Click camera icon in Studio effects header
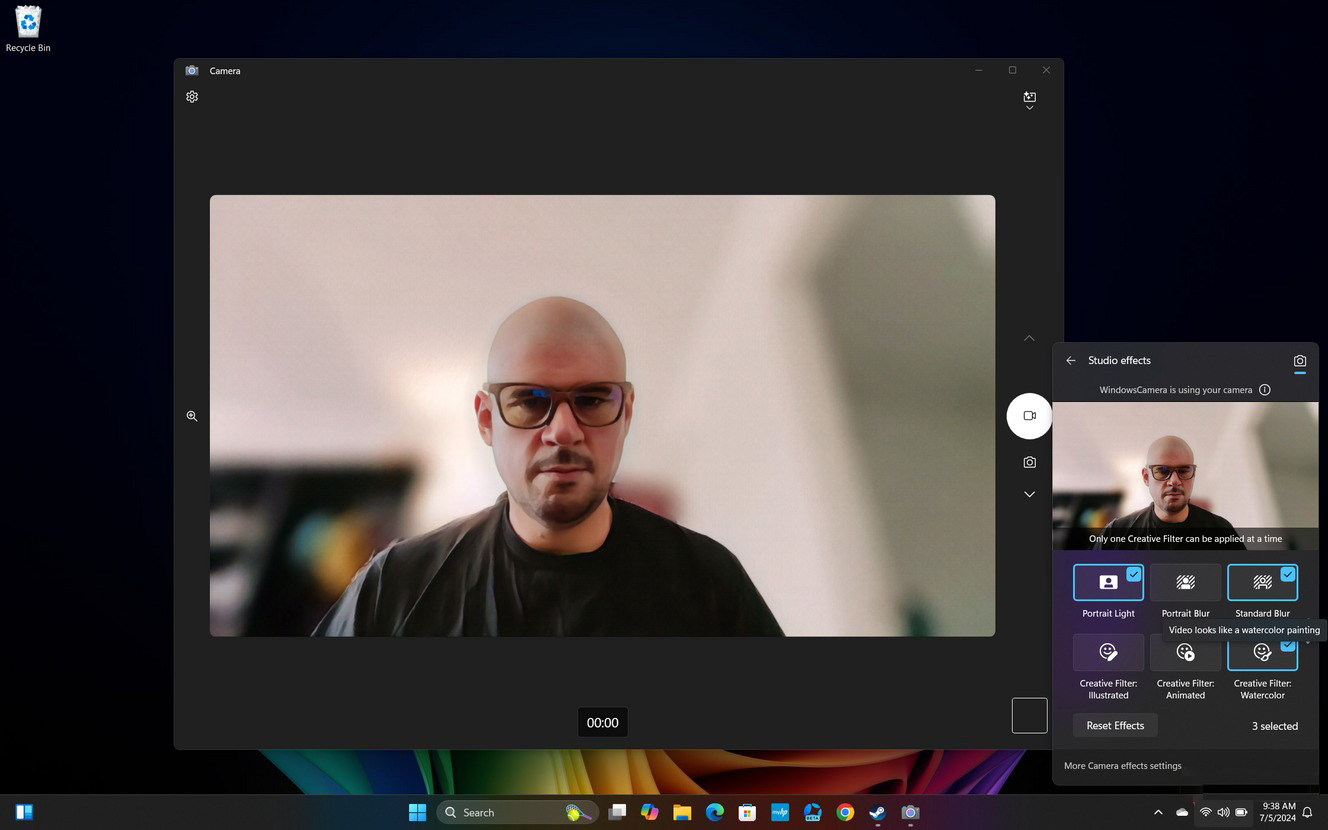This screenshot has height=830, width=1328. pos(1299,361)
